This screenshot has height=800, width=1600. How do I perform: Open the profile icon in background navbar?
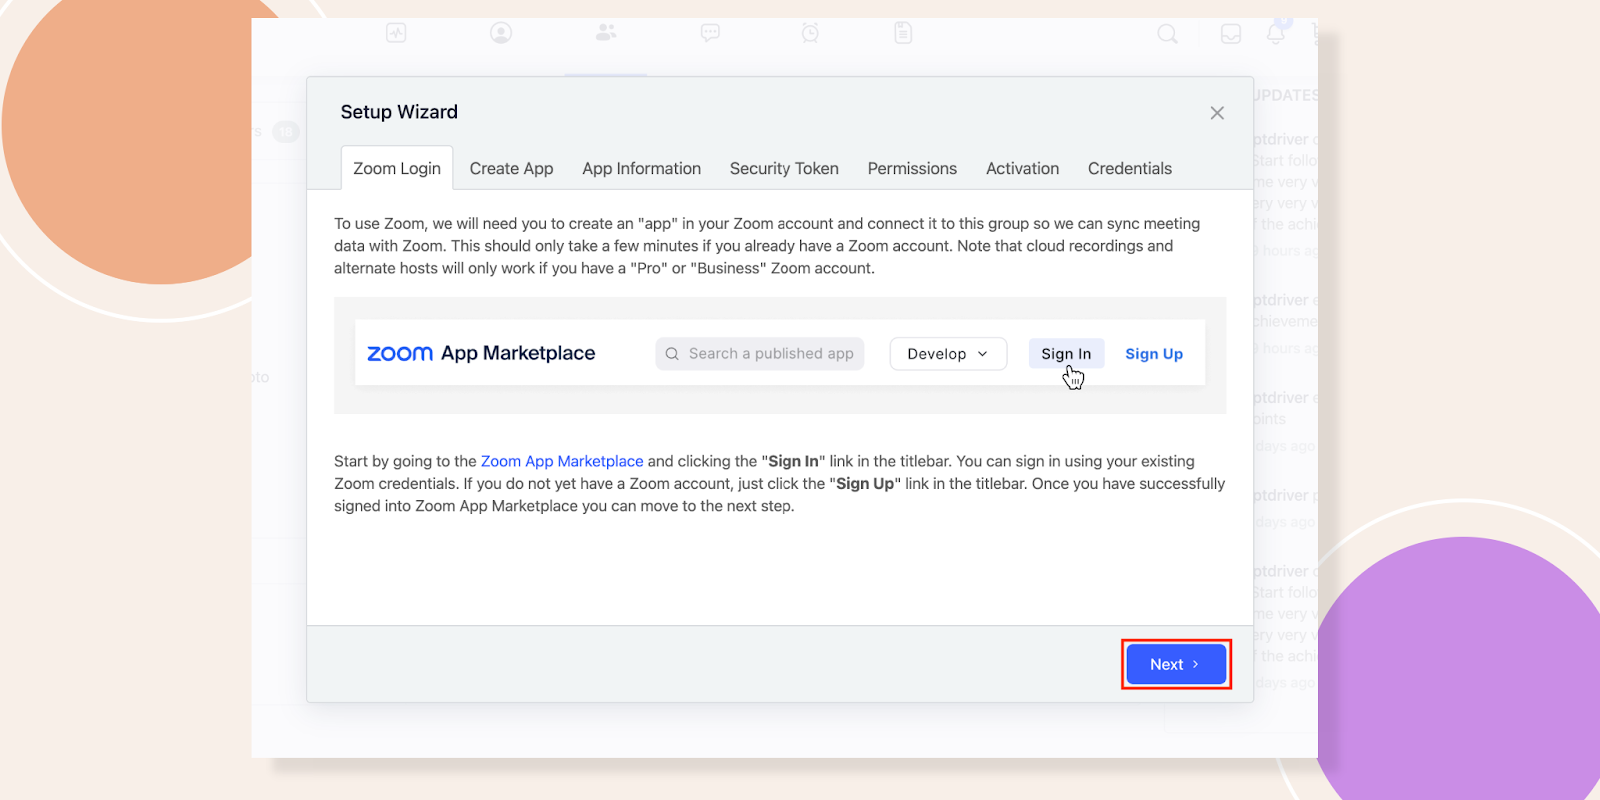501,33
